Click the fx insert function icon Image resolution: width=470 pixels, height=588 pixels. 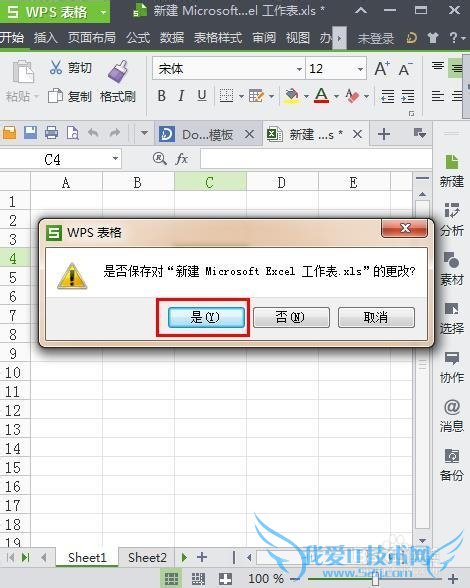tap(182, 159)
